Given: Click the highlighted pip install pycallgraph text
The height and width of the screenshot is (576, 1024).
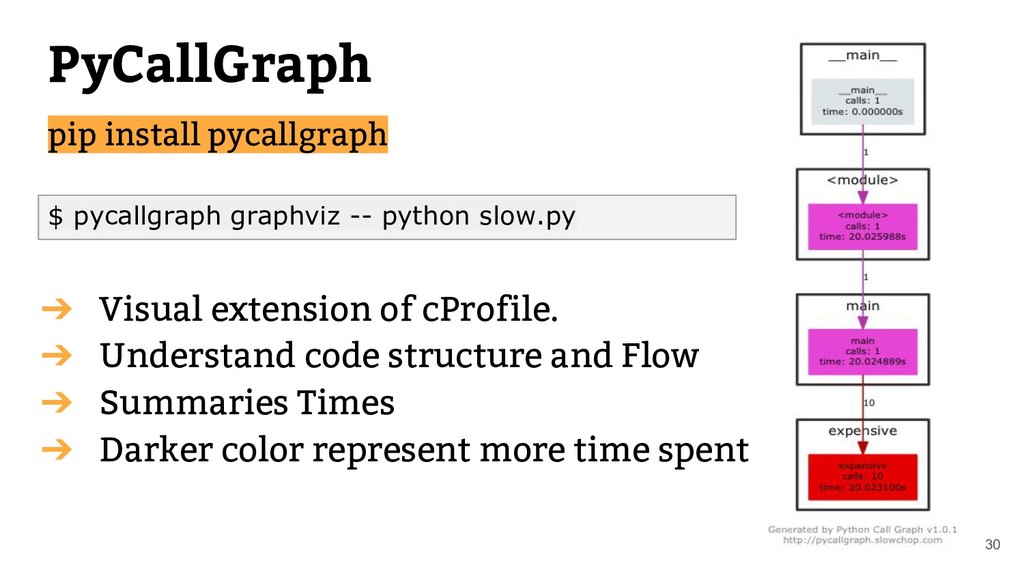Looking at the screenshot, I should point(217,135).
